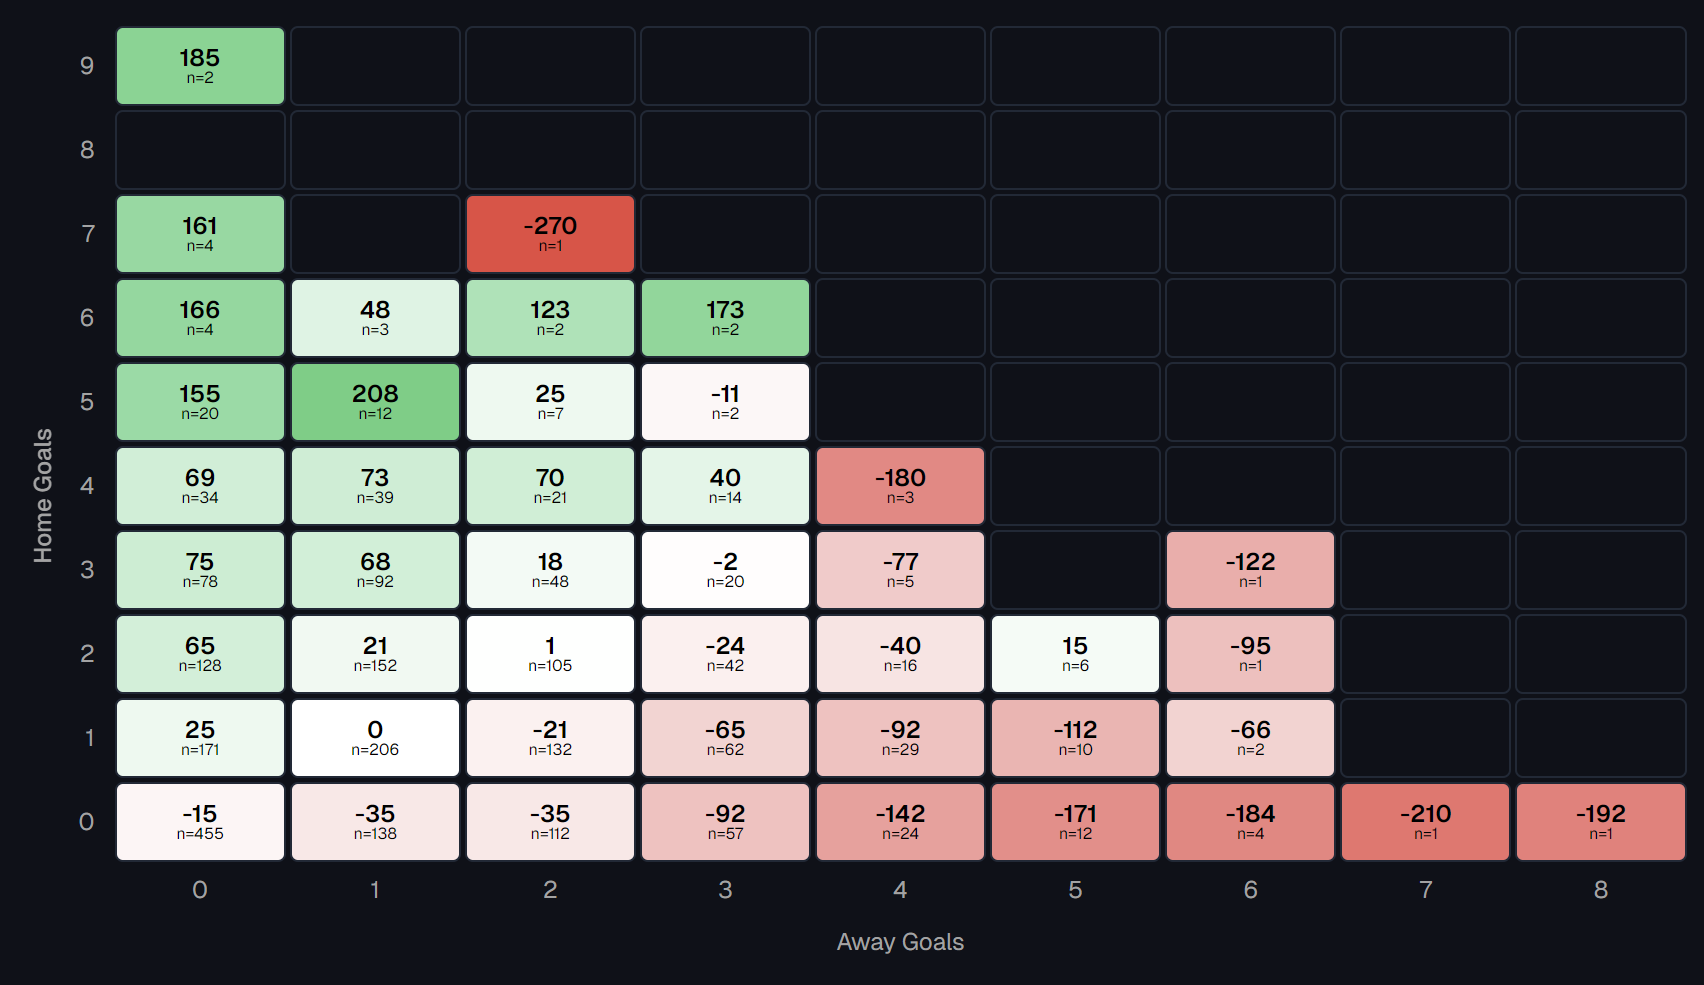The height and width of the screenshot is (985, 1704).
Task: Click the cell showing 15 with n=6
Action: [x=1075, y=654]
